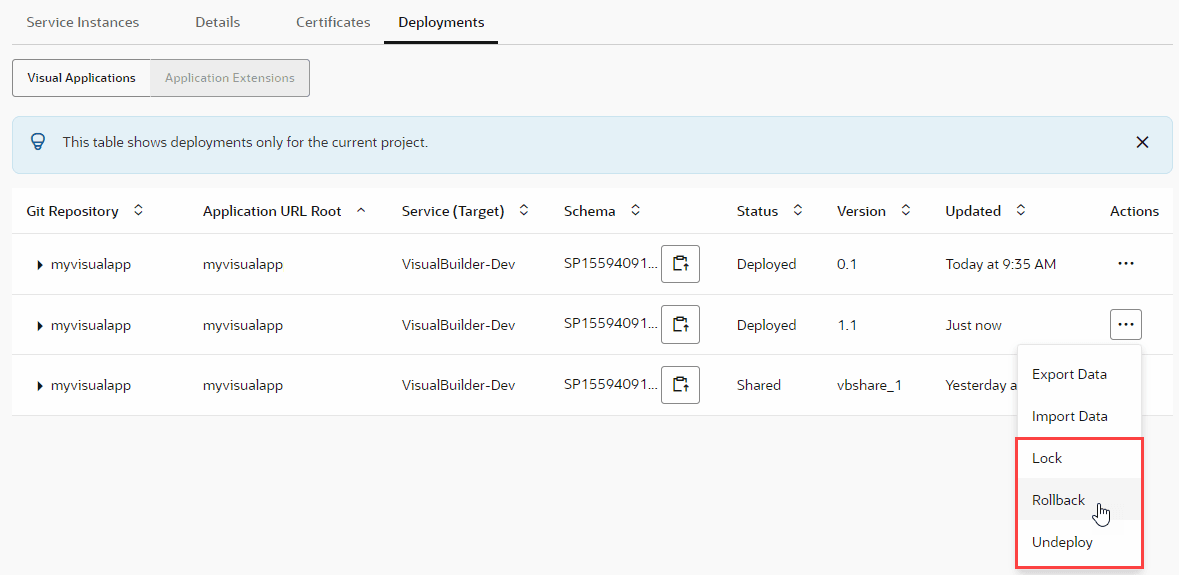Viewport: 1179px width, 575px height.
Task: Show Application Extensions deployments
Action: (x=229, y=78)
